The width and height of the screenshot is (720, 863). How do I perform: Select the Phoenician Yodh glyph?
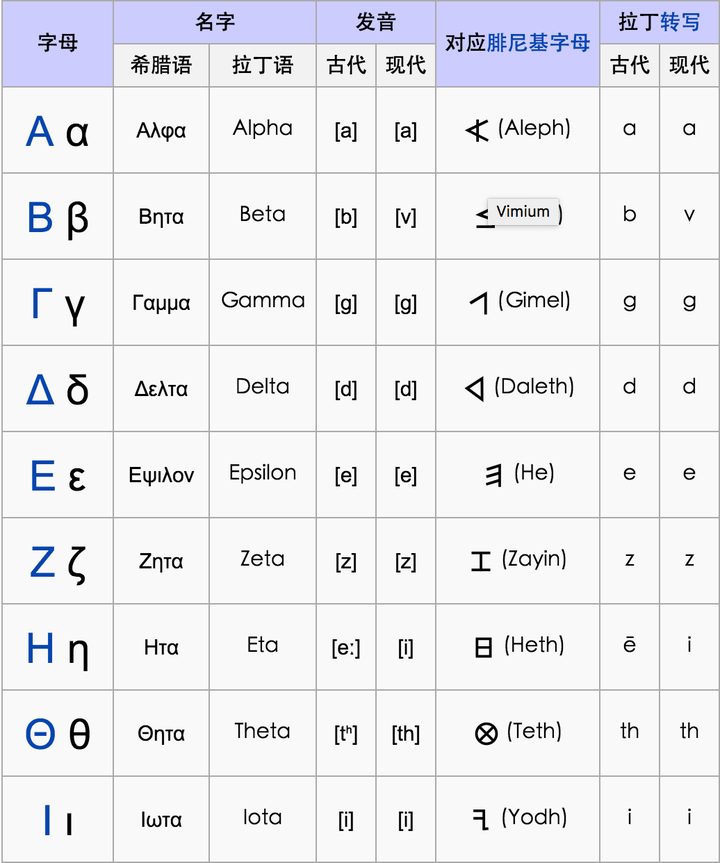coord(481,821)
